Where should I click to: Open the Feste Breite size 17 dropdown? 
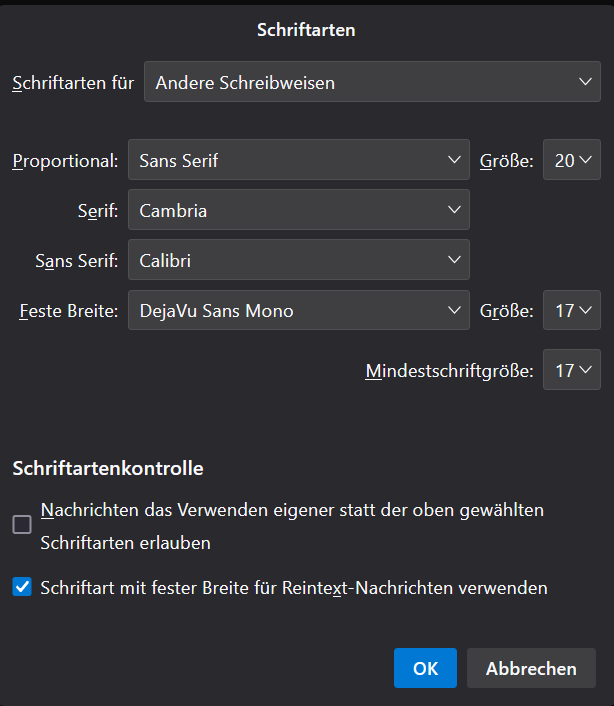click(572, 310)
